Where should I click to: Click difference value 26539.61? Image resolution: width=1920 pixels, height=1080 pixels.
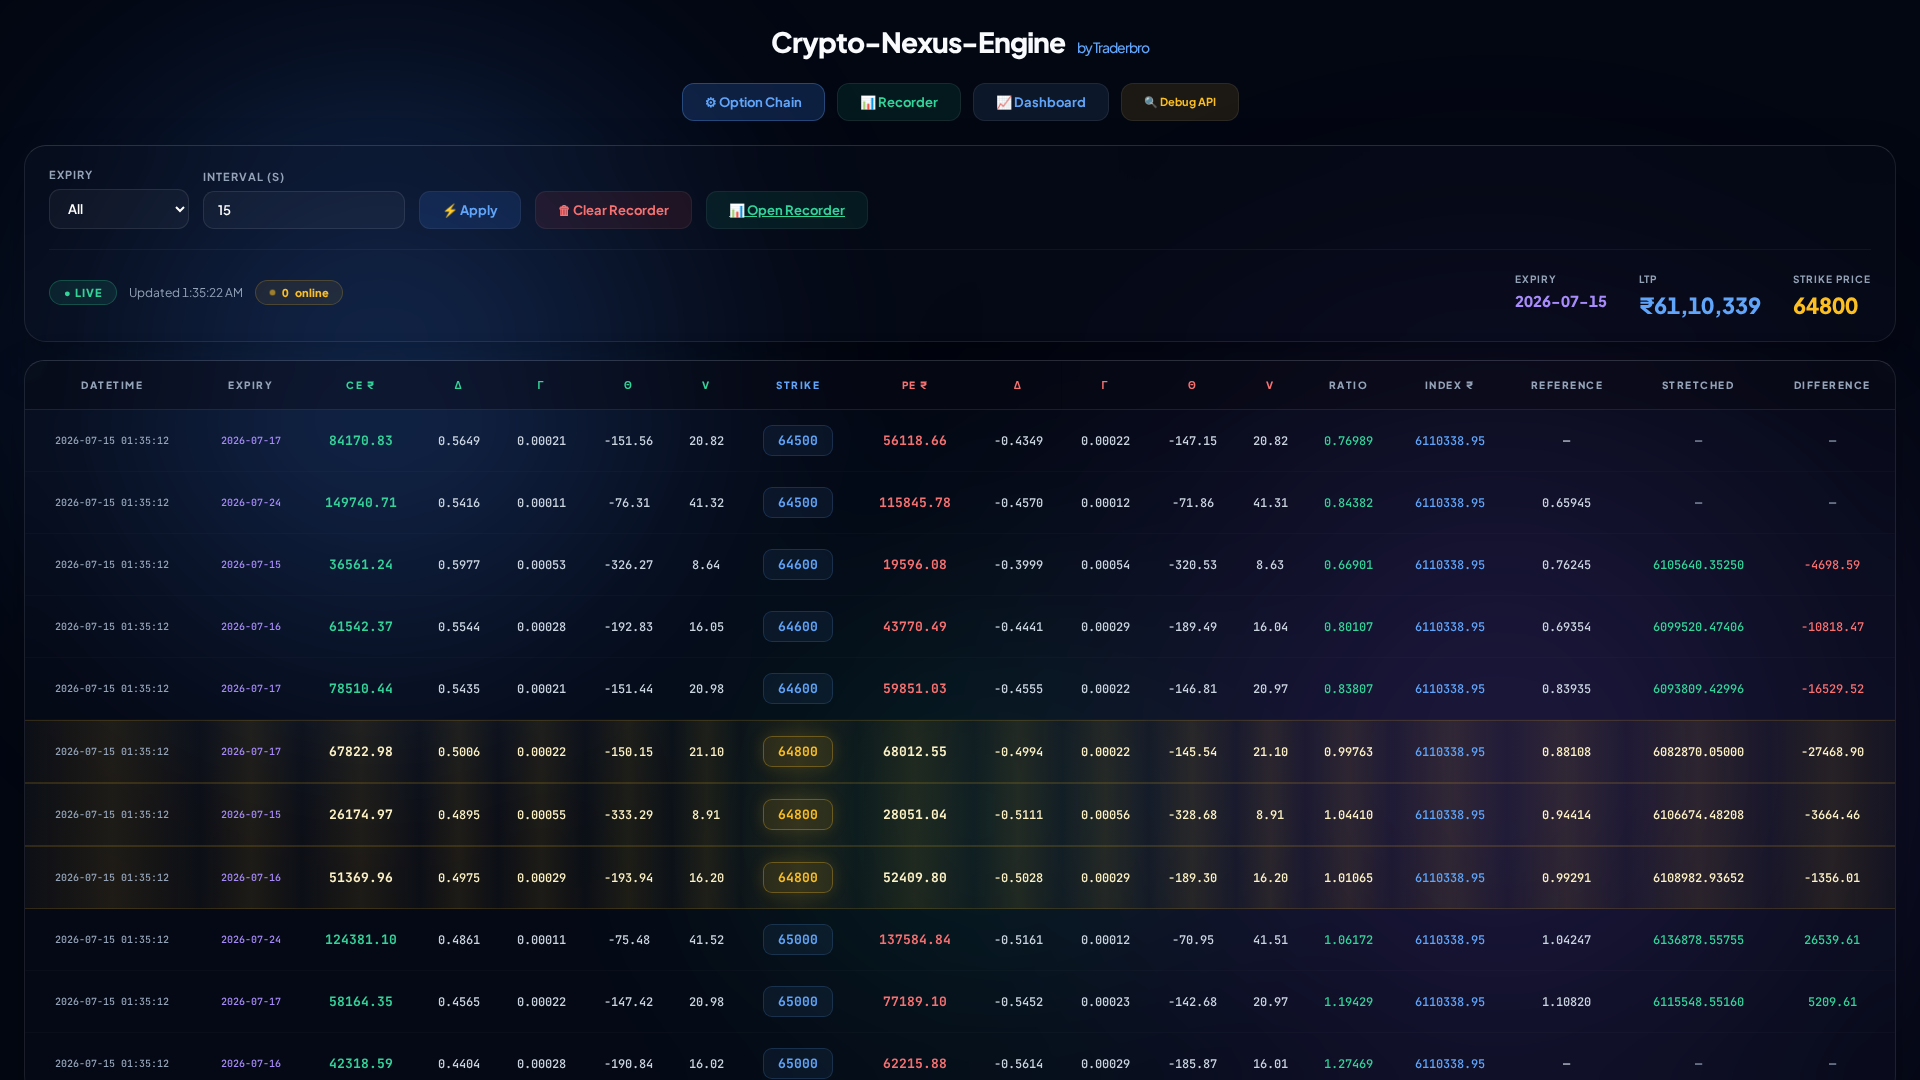(x=1832, y=940)
